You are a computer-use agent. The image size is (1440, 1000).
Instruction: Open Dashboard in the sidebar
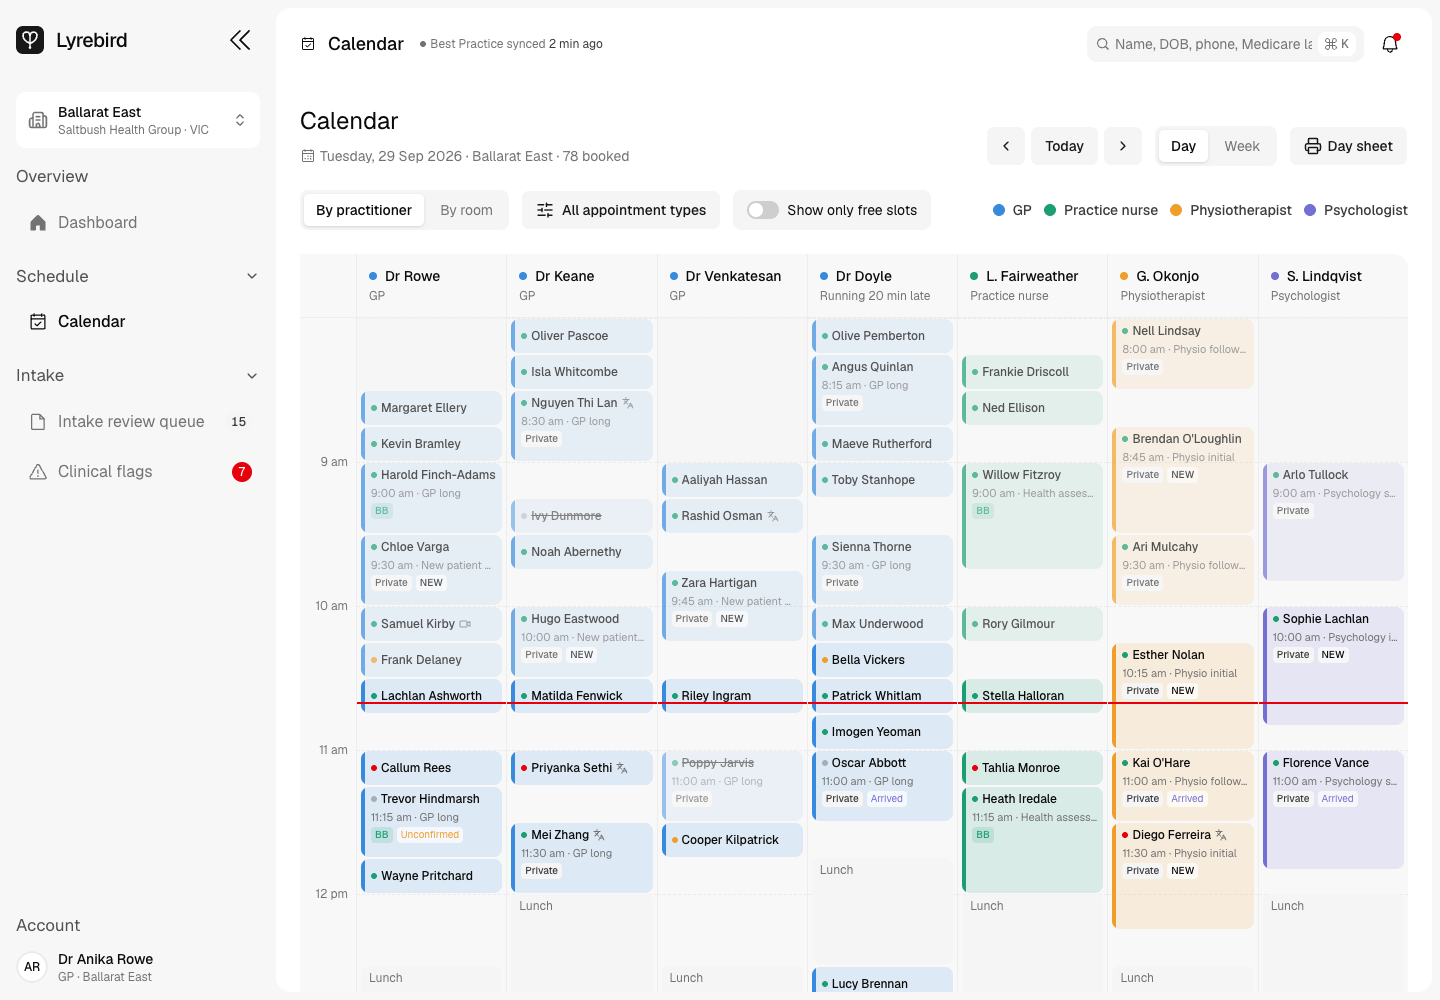coord(138,223)
